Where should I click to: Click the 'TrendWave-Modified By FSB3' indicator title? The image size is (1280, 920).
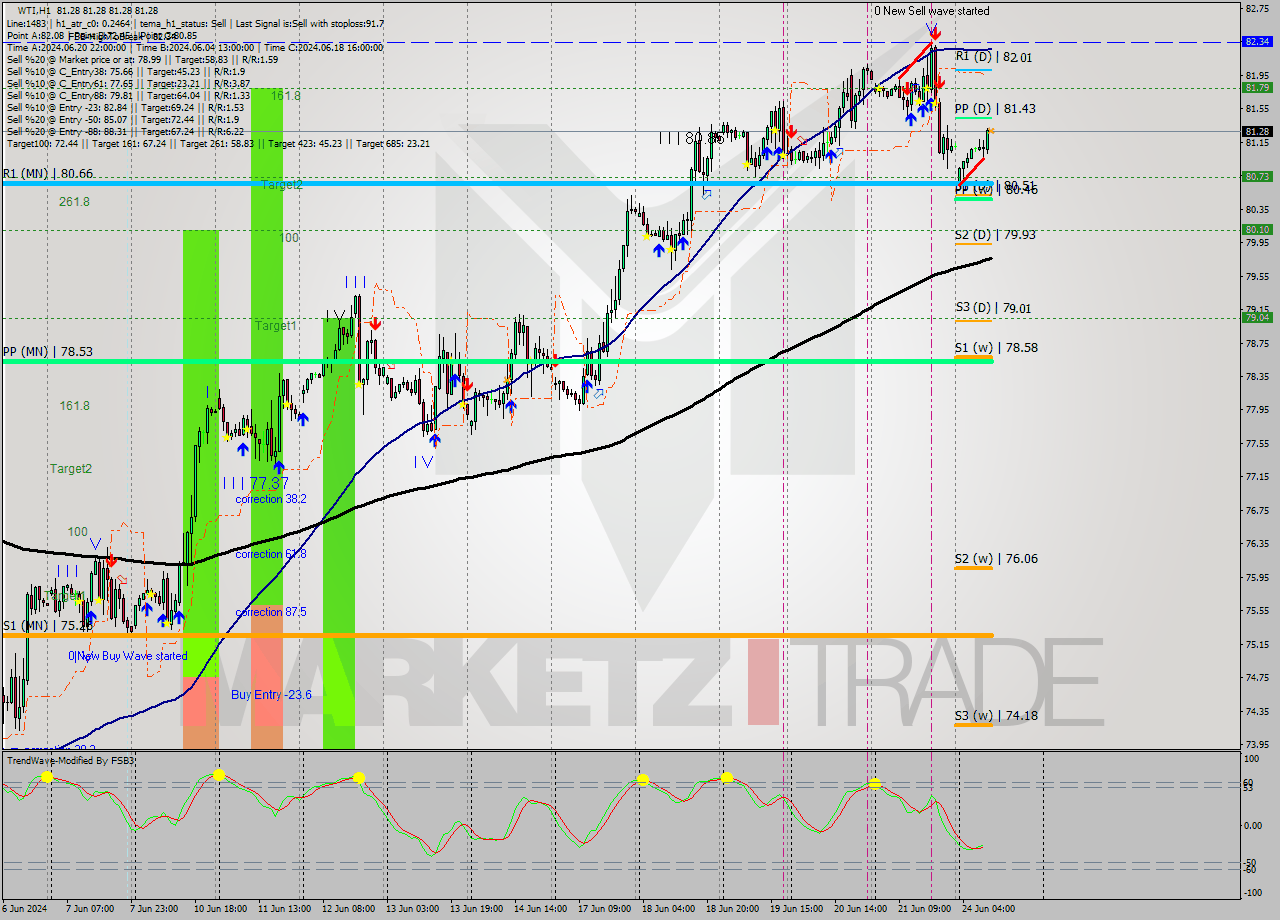click(x=71, y=761)
